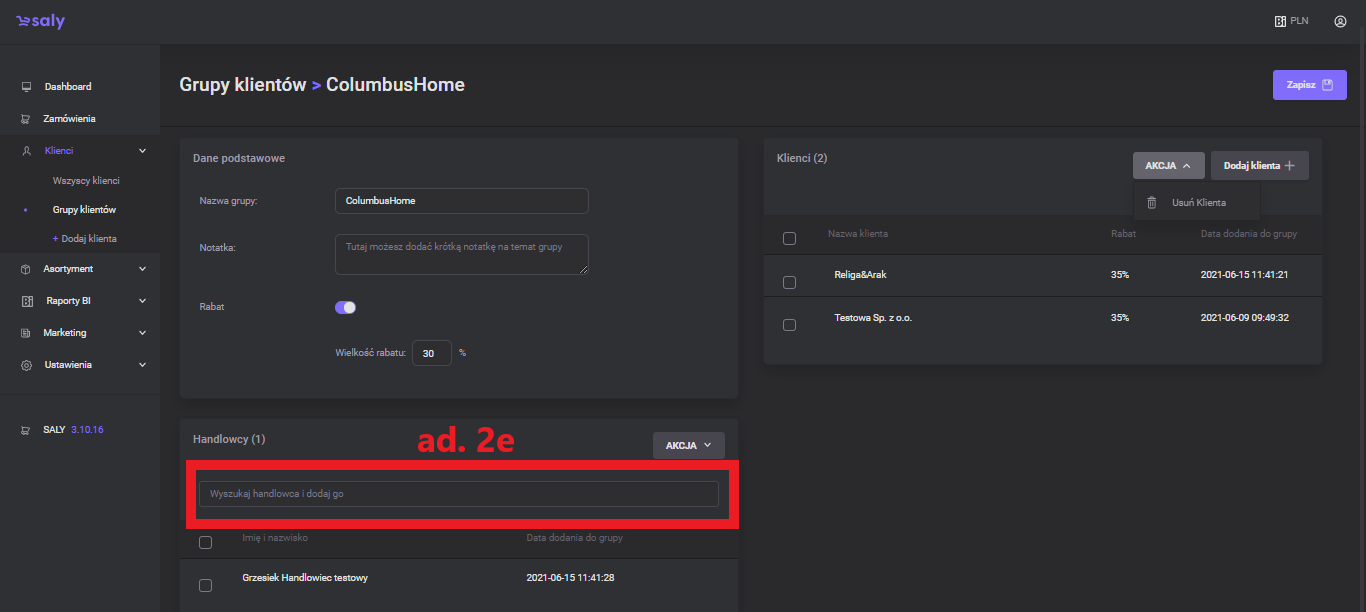Tick the Grzesiek Handlowiec testowy checkbox
Image resolution: width=1366 pixels, height=612 pixels.
205,585
